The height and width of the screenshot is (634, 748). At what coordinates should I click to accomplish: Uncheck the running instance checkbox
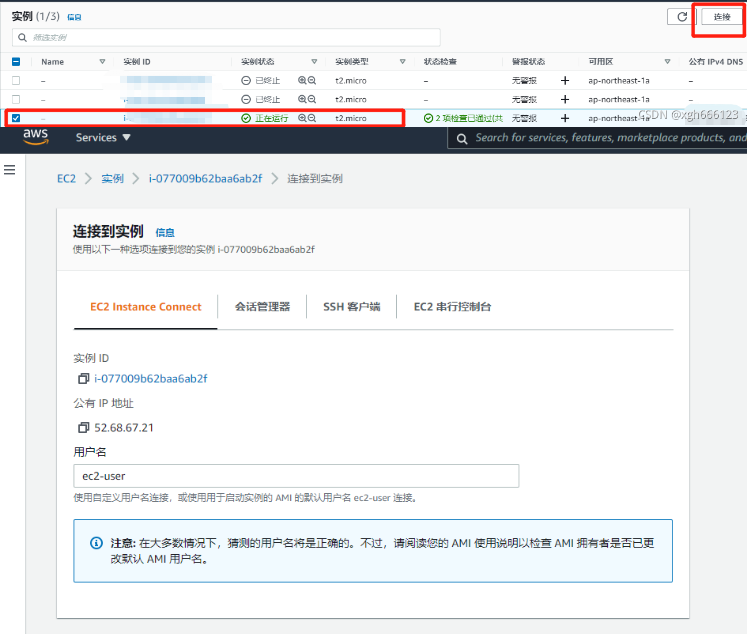[16, 118]
